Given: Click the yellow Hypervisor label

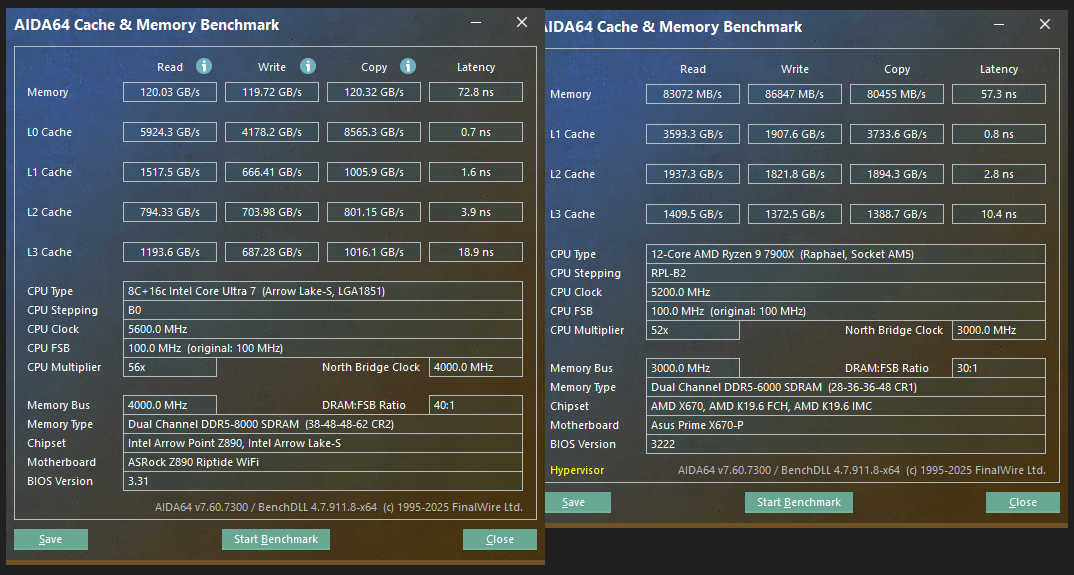Looking at the screenshot, I should (x=577, y=470).
